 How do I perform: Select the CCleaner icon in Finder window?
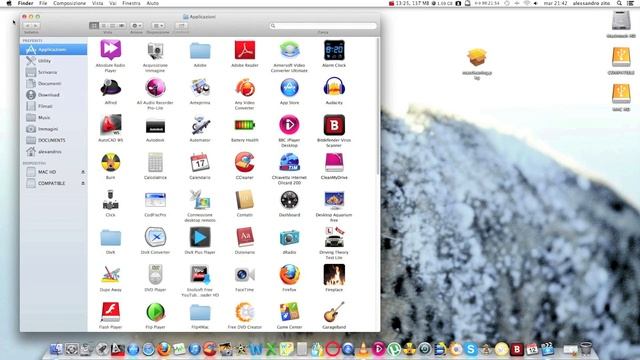tap(244, 162)
